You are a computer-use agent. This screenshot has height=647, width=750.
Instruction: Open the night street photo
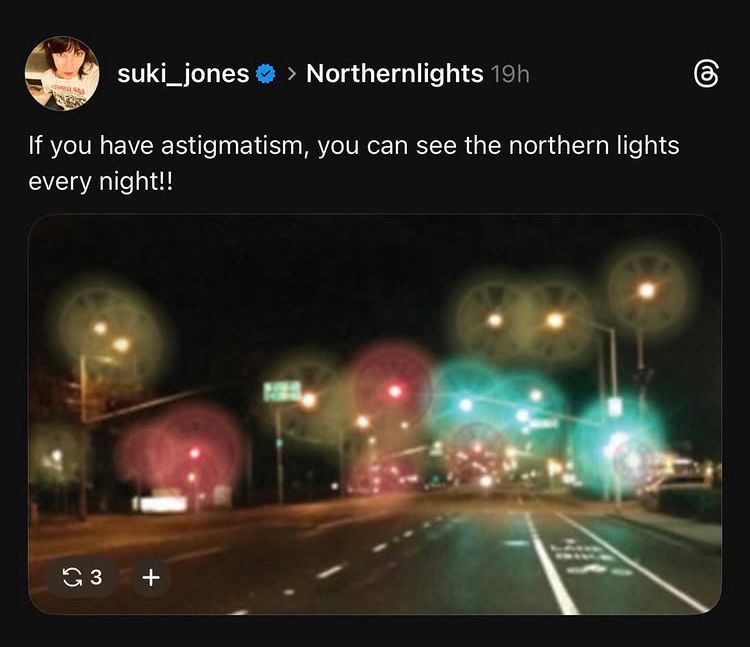pos(375,415)
